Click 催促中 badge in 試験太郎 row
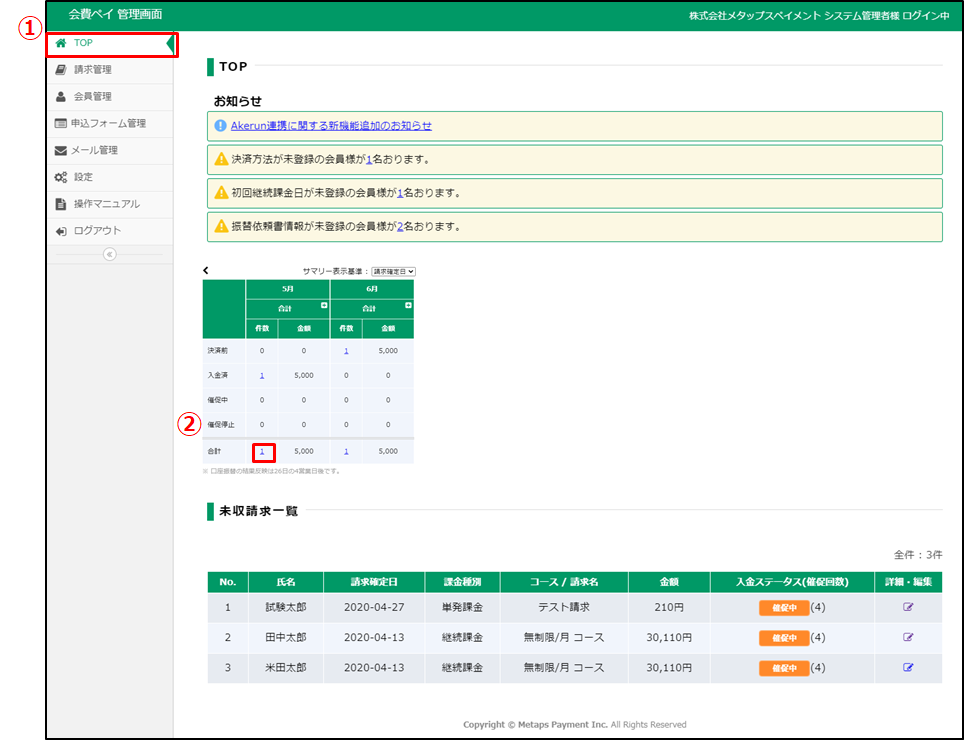The width and height of the screenshot is (964, 740). coord(784,608)
